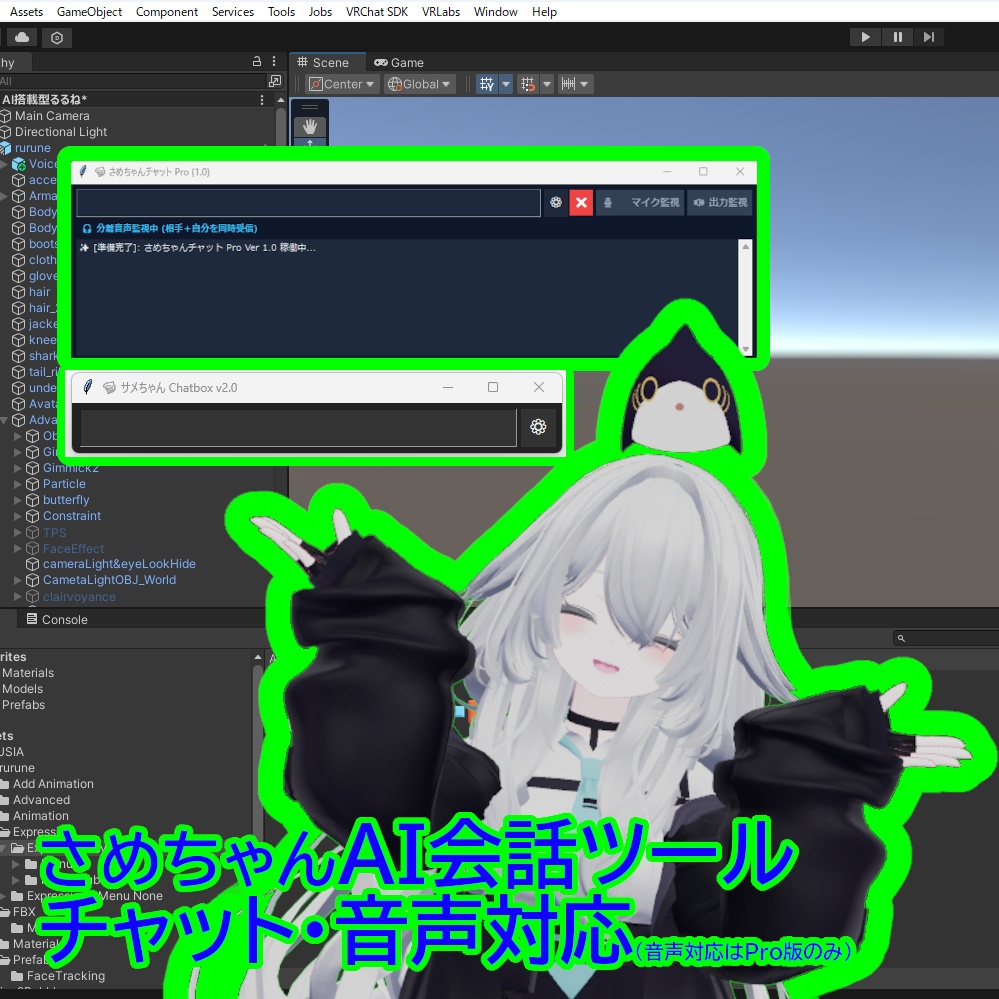Viewport: 999px width, 999px height.
Task: Open the VRLabs menu
Action: coord(441,11)
